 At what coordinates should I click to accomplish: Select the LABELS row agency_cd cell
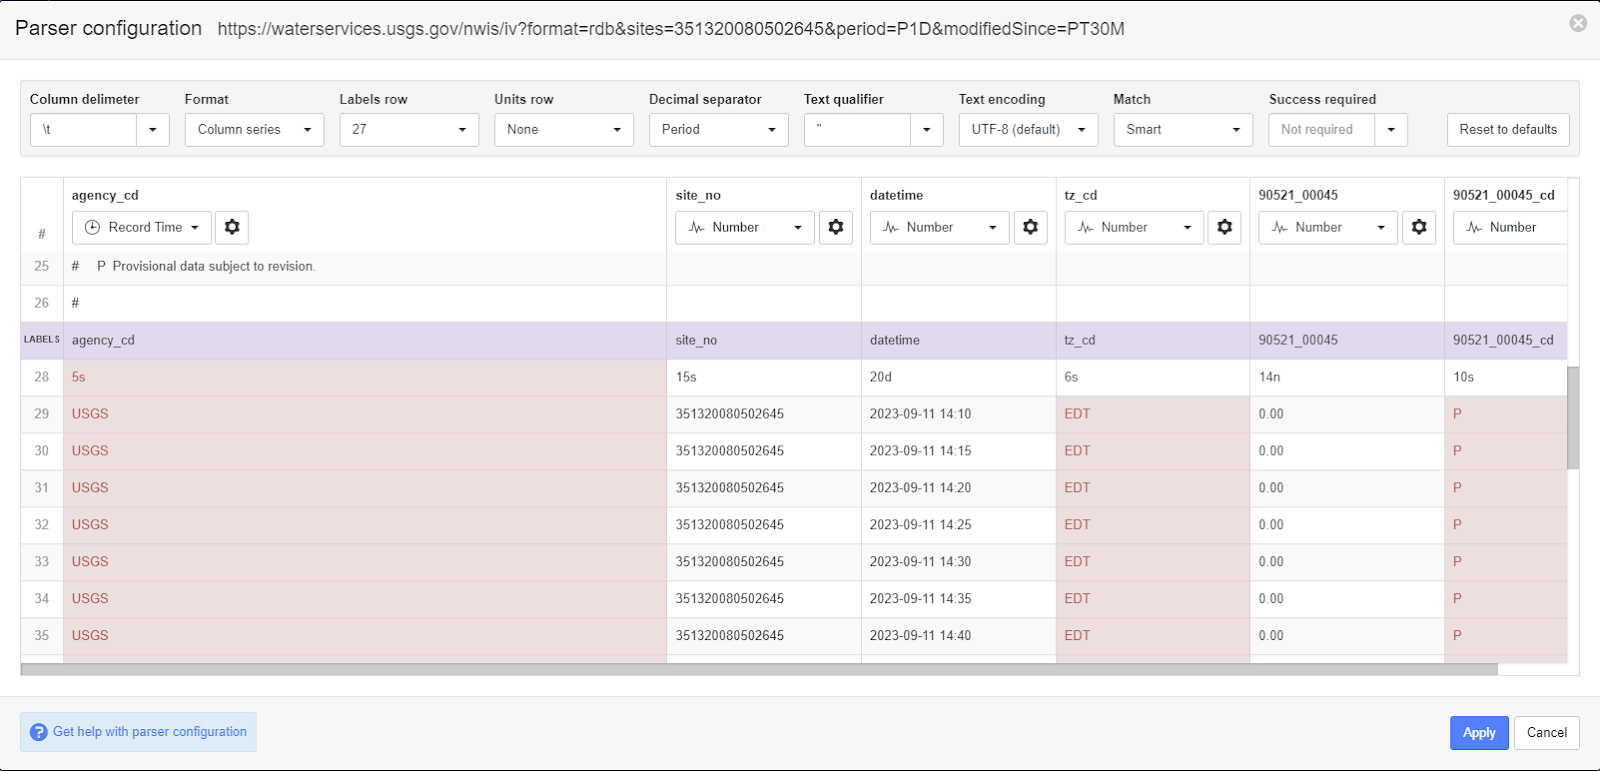[x=365, y=340]
